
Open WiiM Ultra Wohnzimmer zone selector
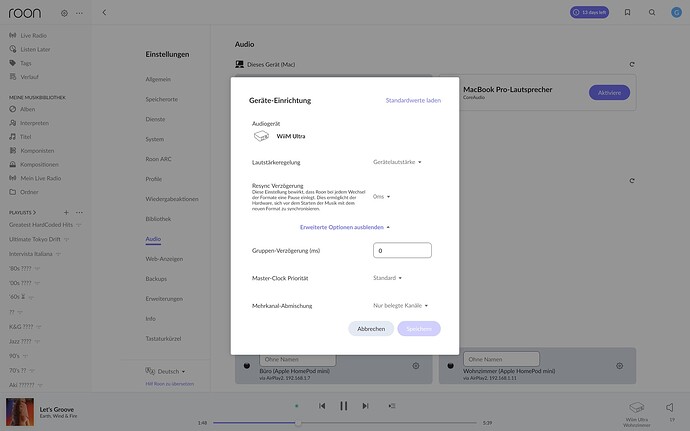pos(636,414)
